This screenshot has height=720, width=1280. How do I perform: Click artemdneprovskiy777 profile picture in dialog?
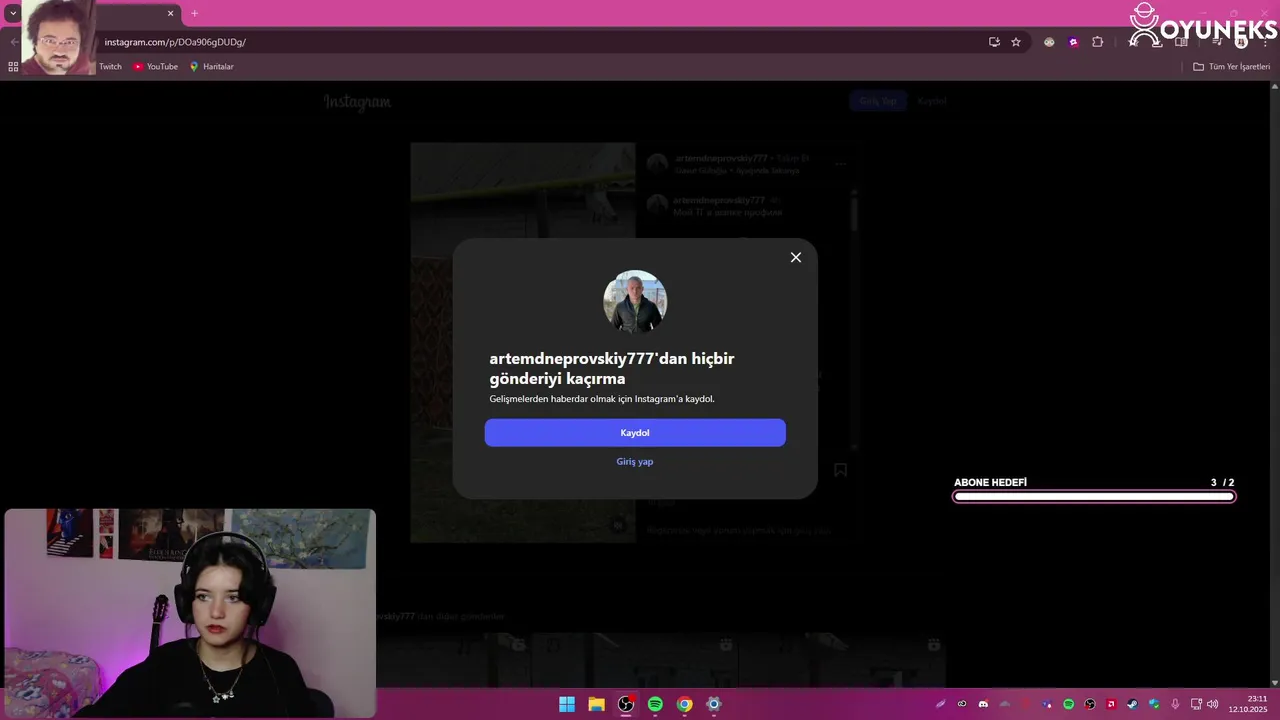click(x=635, y=302)
